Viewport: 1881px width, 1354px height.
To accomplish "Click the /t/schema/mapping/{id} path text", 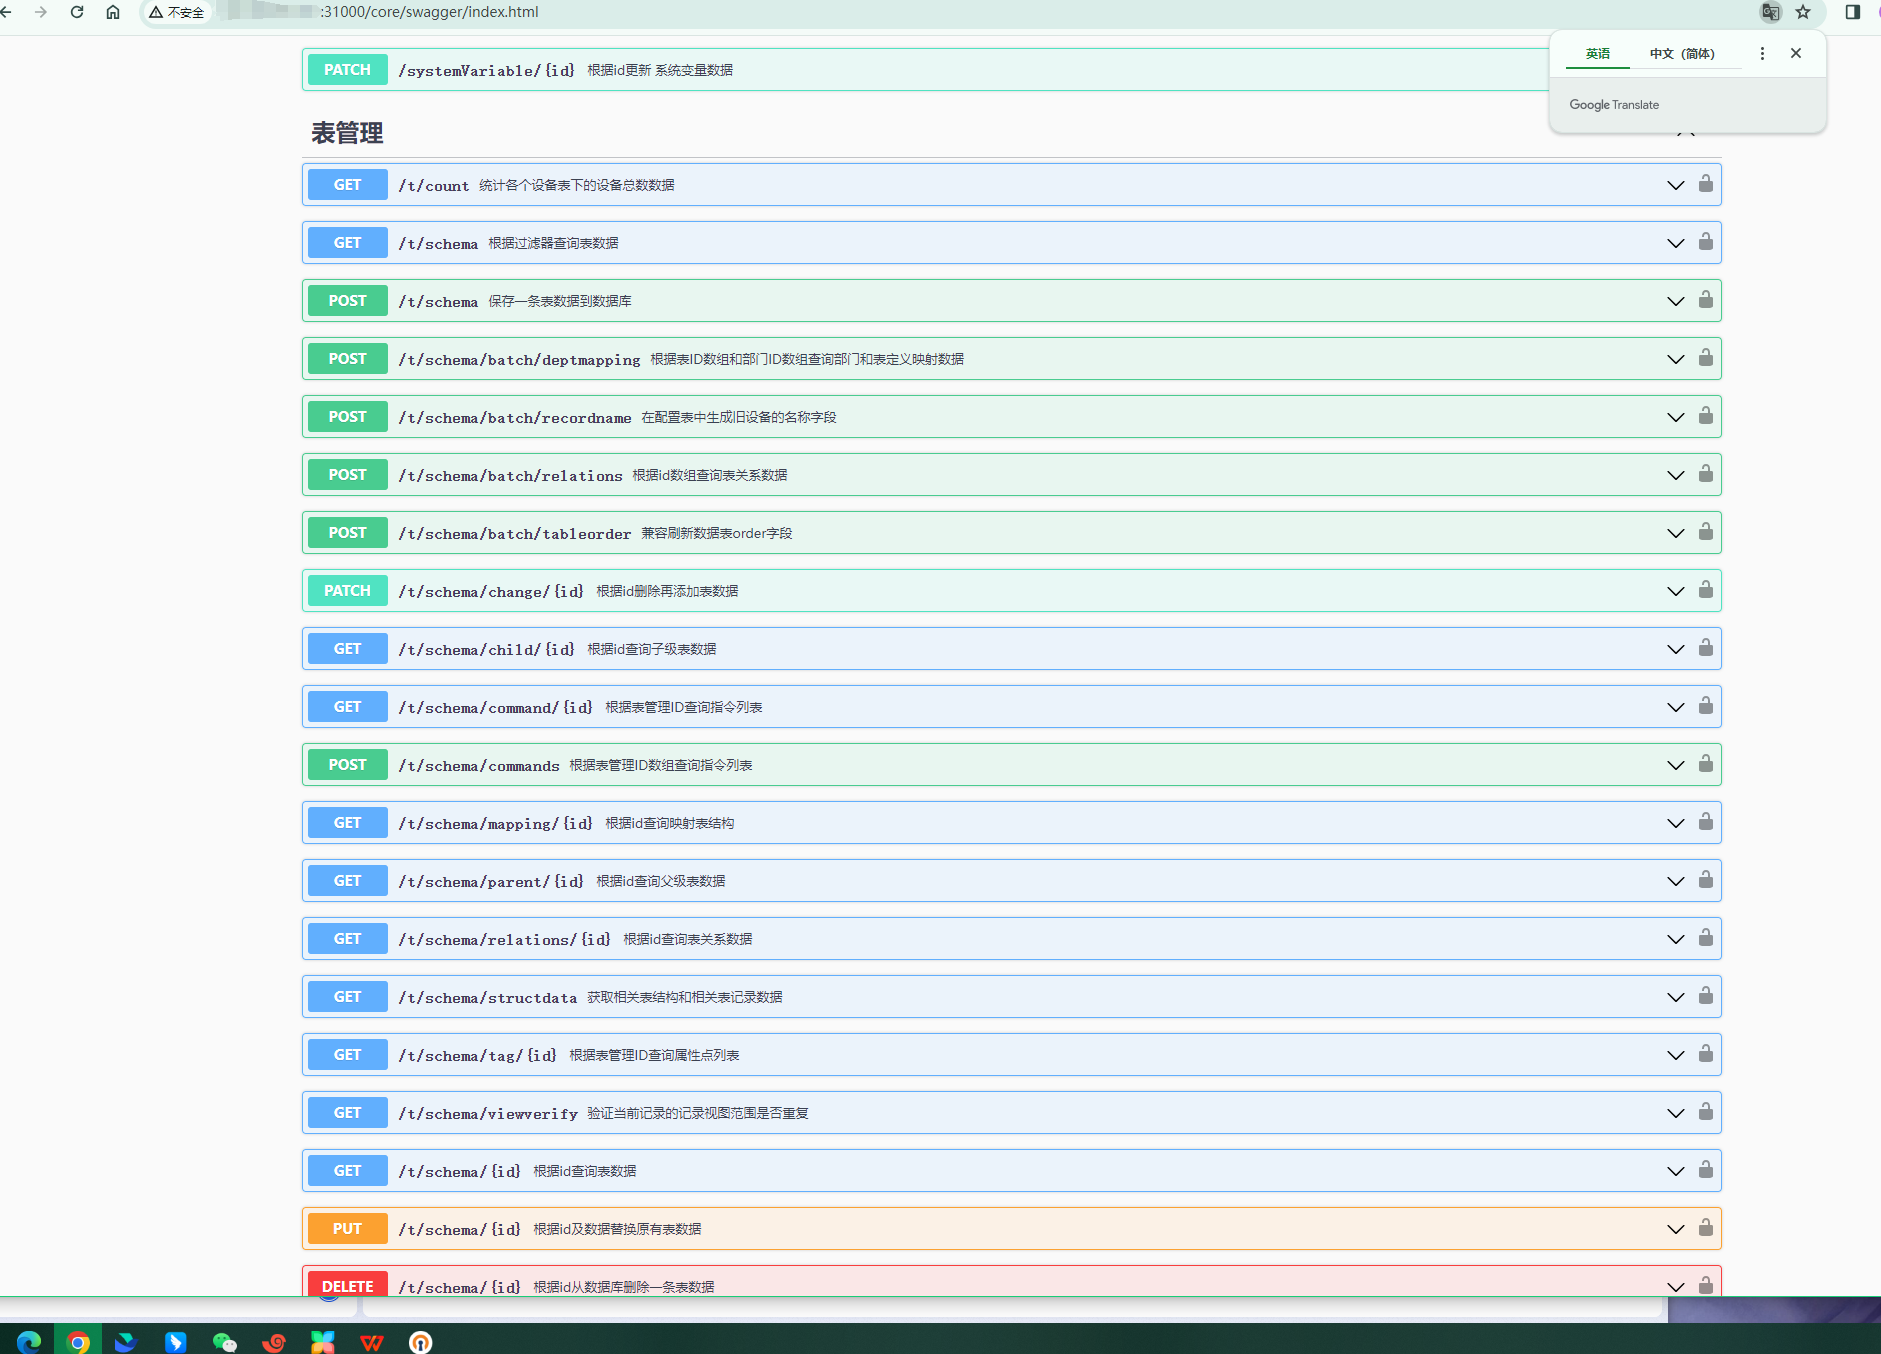I will (496, 824).
